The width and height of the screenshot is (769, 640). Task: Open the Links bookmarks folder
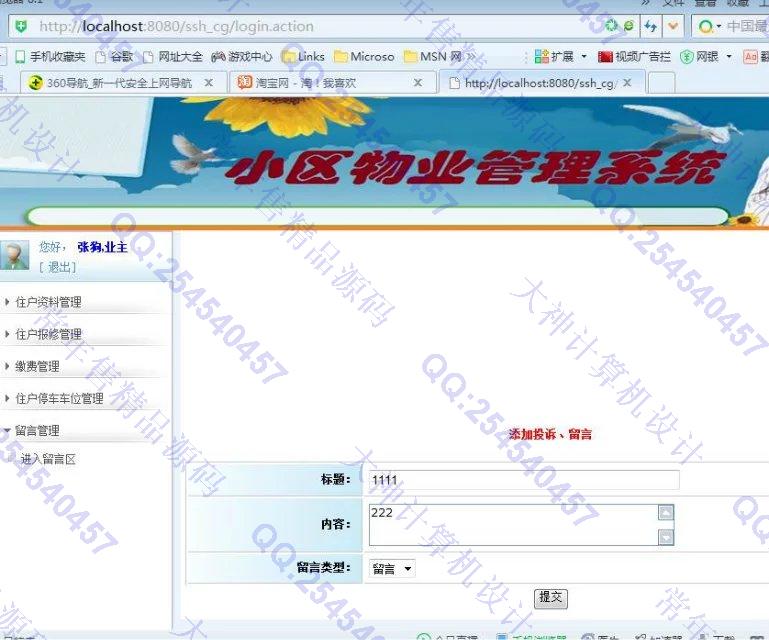point(304,57)
